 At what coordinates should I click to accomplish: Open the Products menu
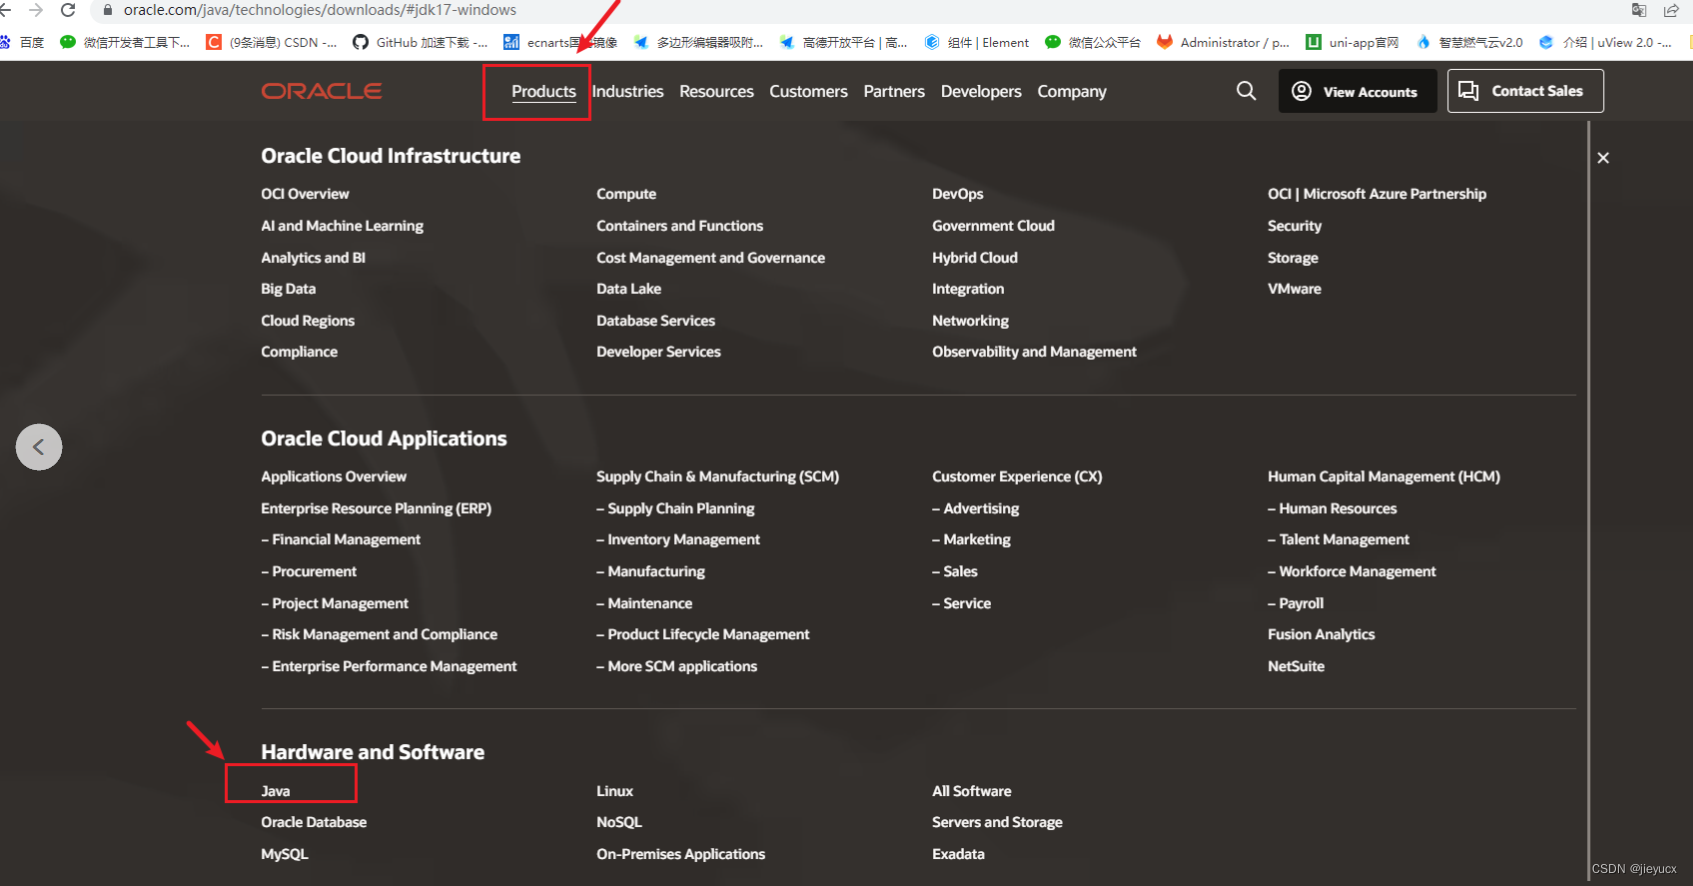544,91
